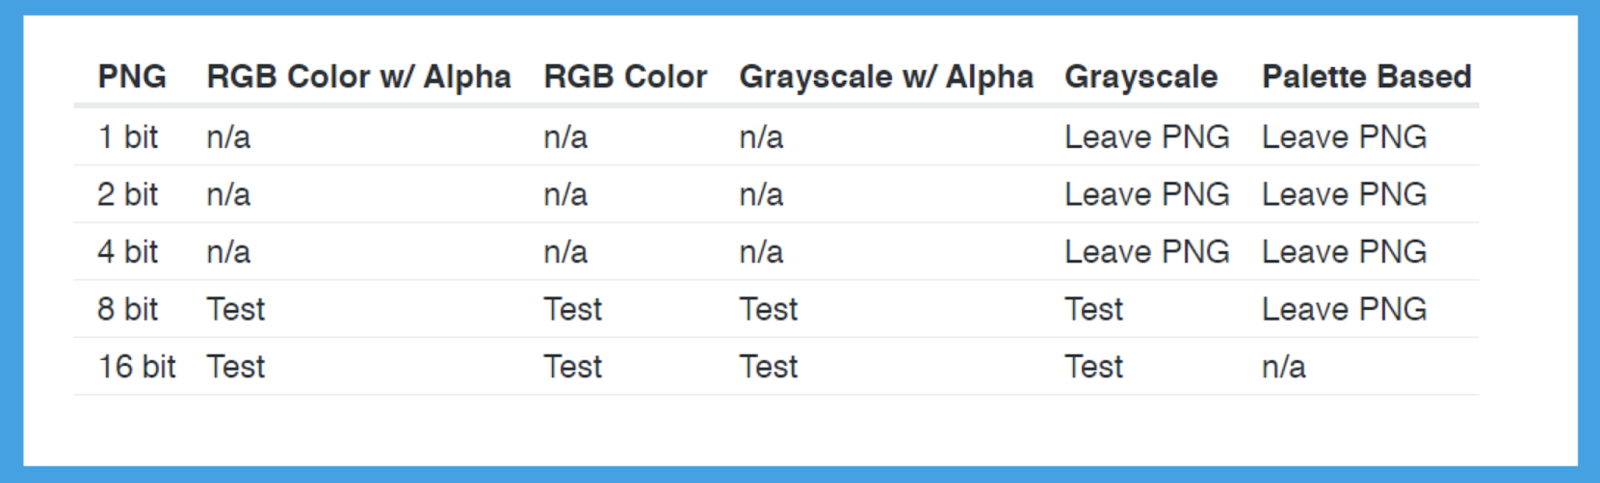Click the PNG column header
1600x483 pixels.
tap(132, 77)
